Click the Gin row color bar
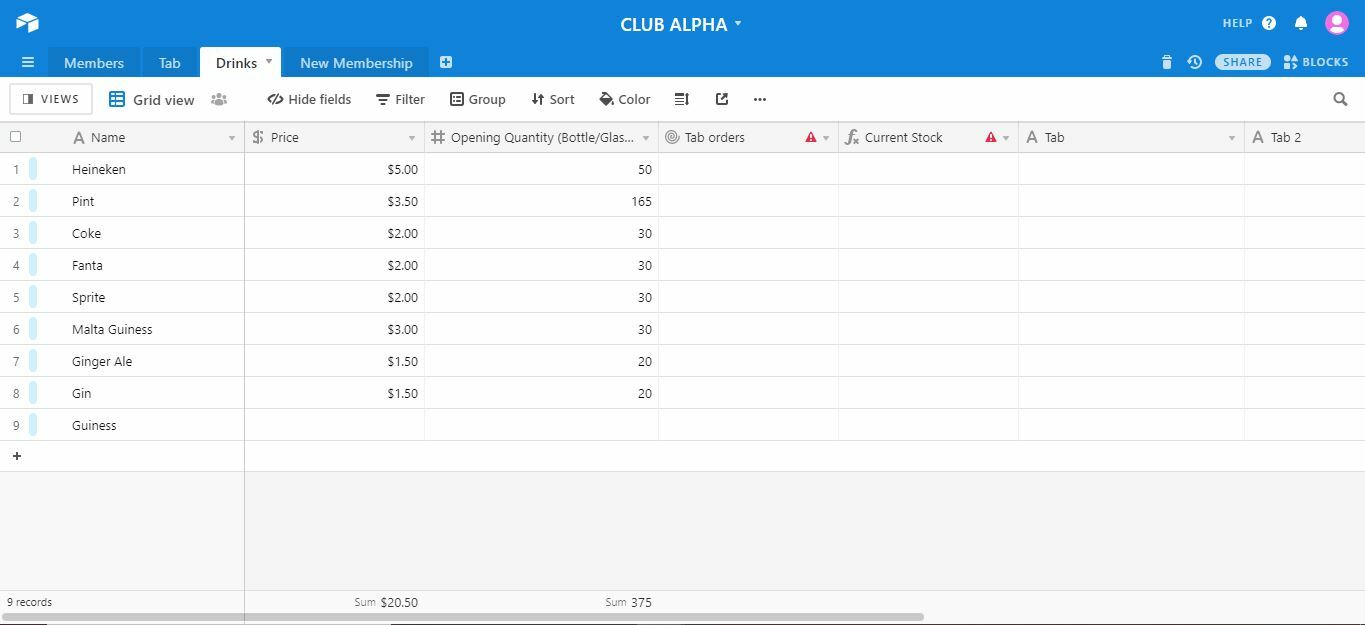Image resolution: width=1365 pixels, height=625 pixels. 33,393
